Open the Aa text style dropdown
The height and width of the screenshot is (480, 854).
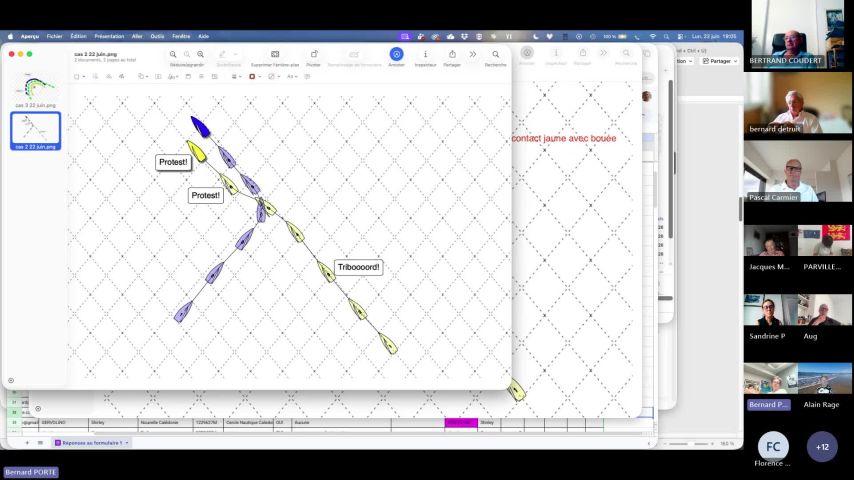tap(292, 77)
